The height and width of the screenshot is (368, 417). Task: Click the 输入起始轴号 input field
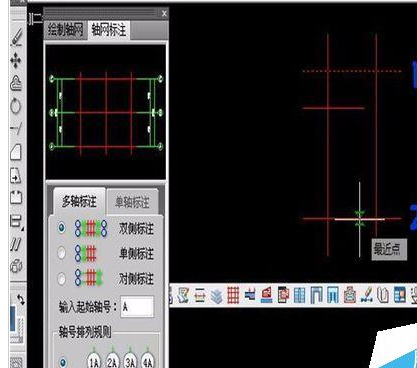[137, 307]
